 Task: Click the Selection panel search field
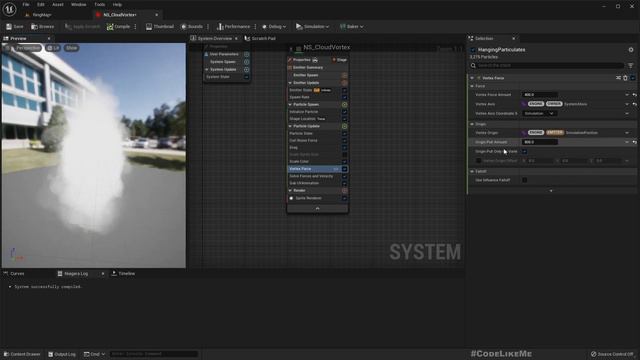coord(547,65)
